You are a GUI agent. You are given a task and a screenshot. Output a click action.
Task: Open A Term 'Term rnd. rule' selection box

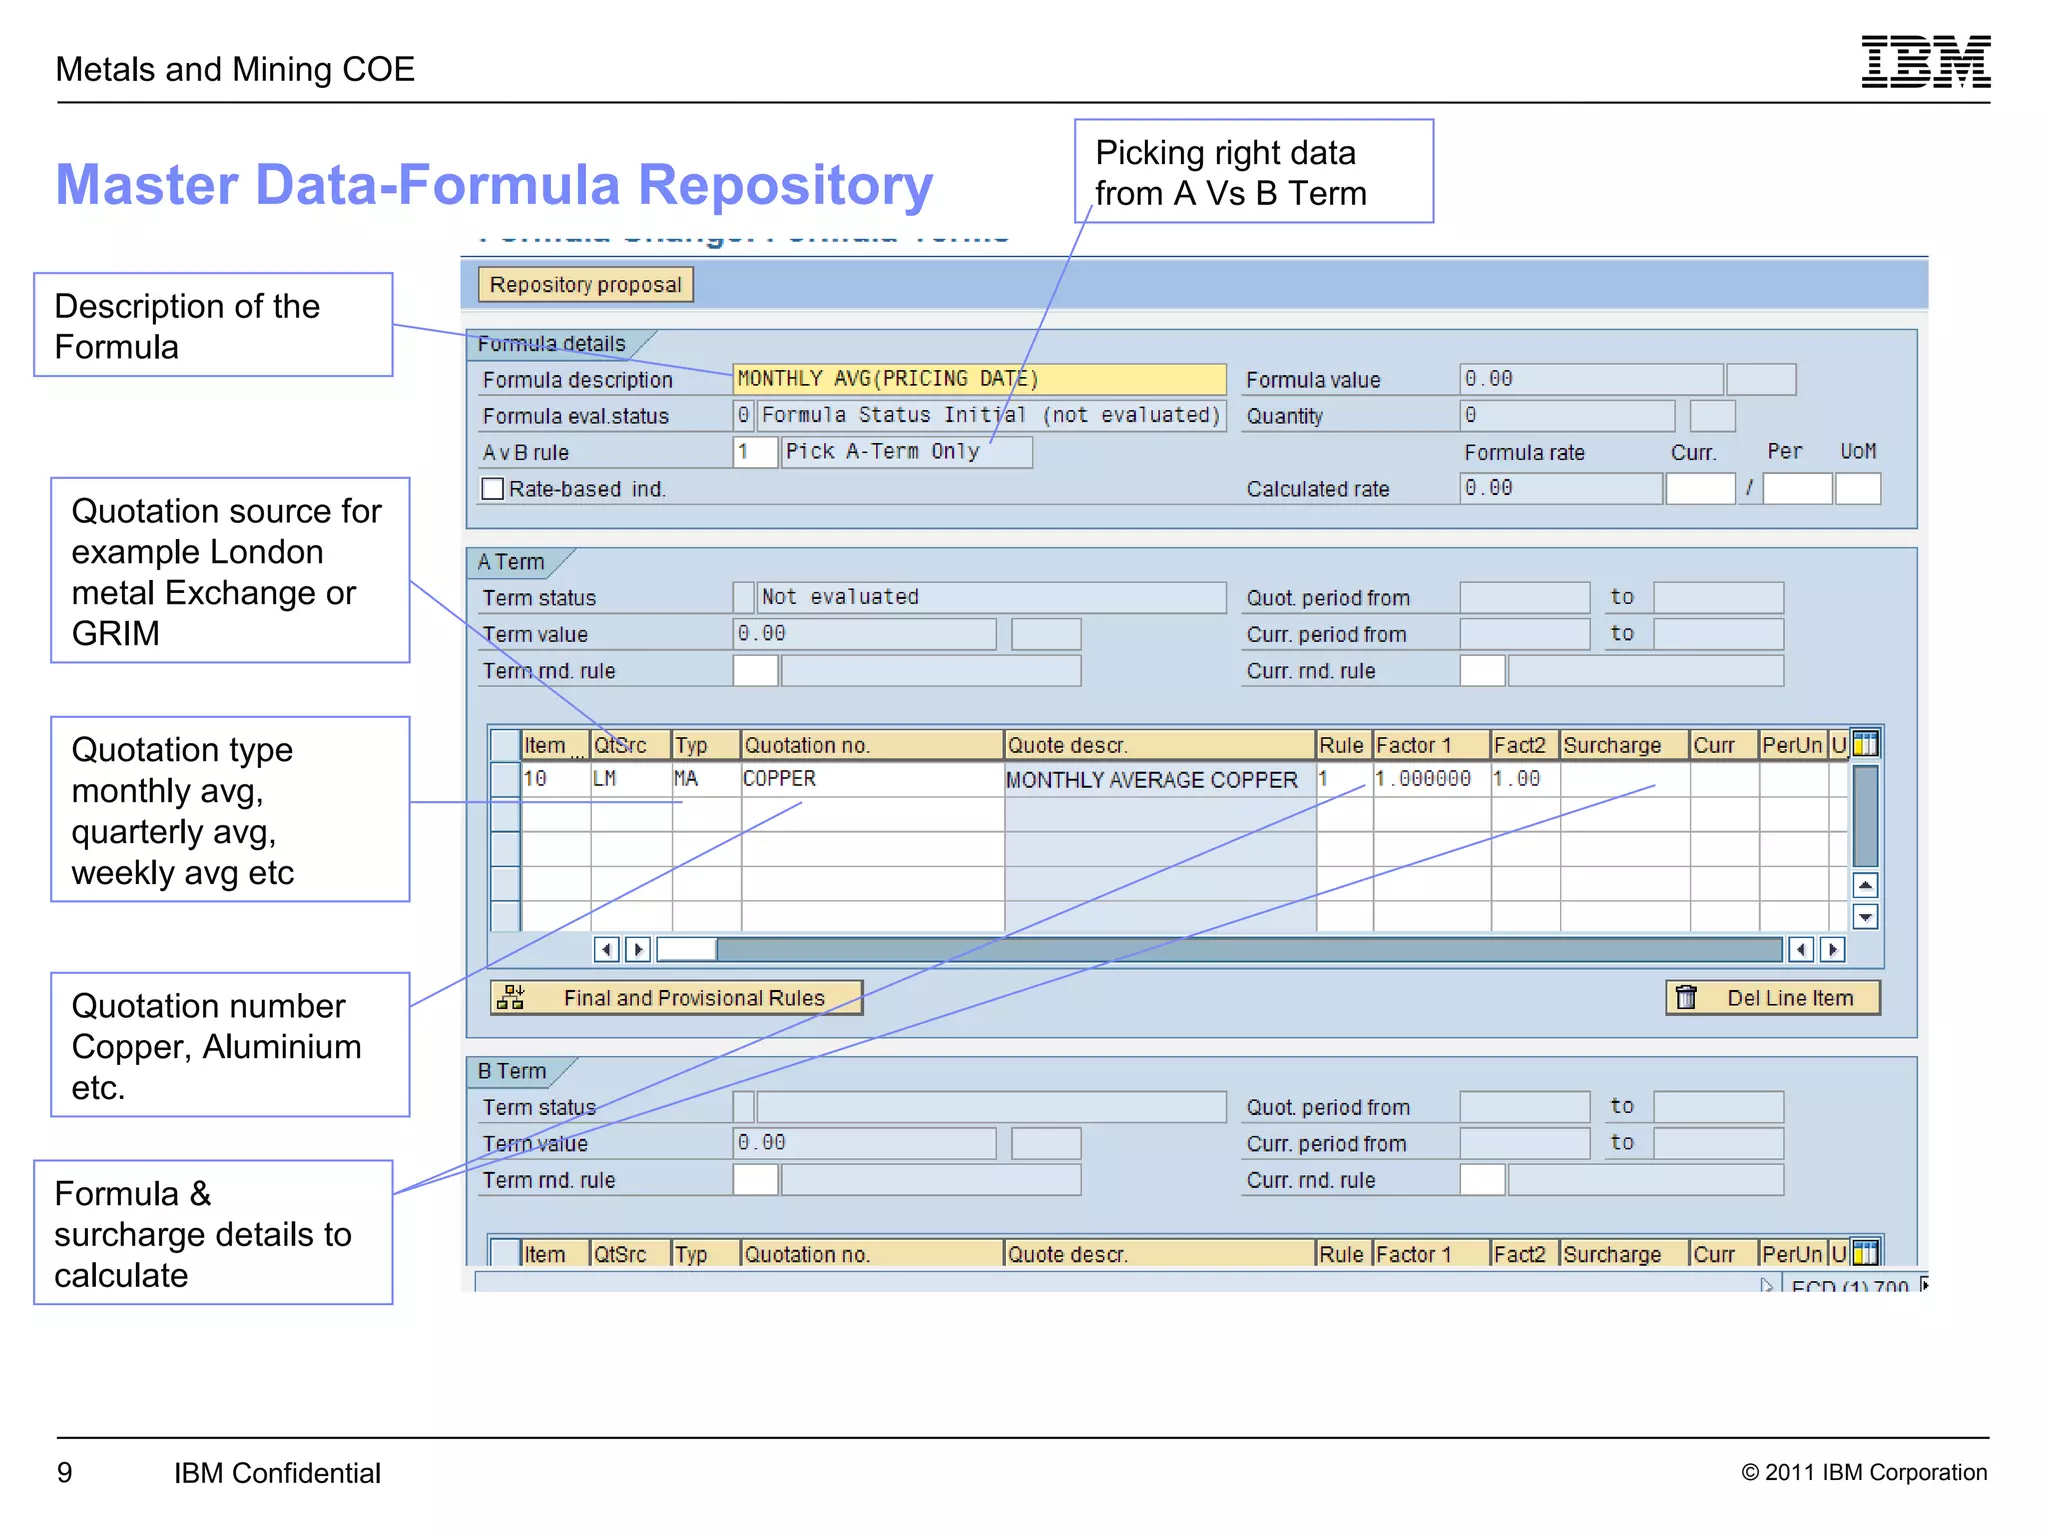[755, 671]
